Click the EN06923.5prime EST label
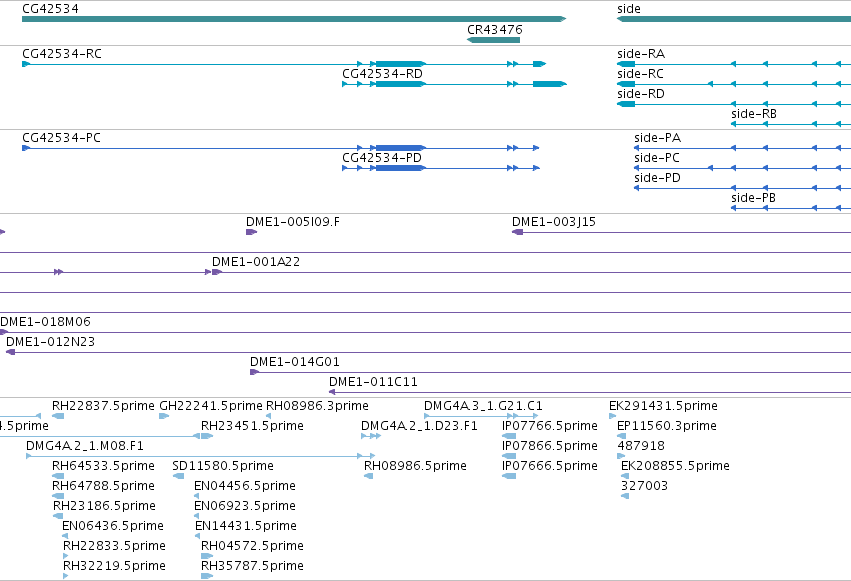The width and height of the screenshot is (851, 581). (x=245, y=506)
